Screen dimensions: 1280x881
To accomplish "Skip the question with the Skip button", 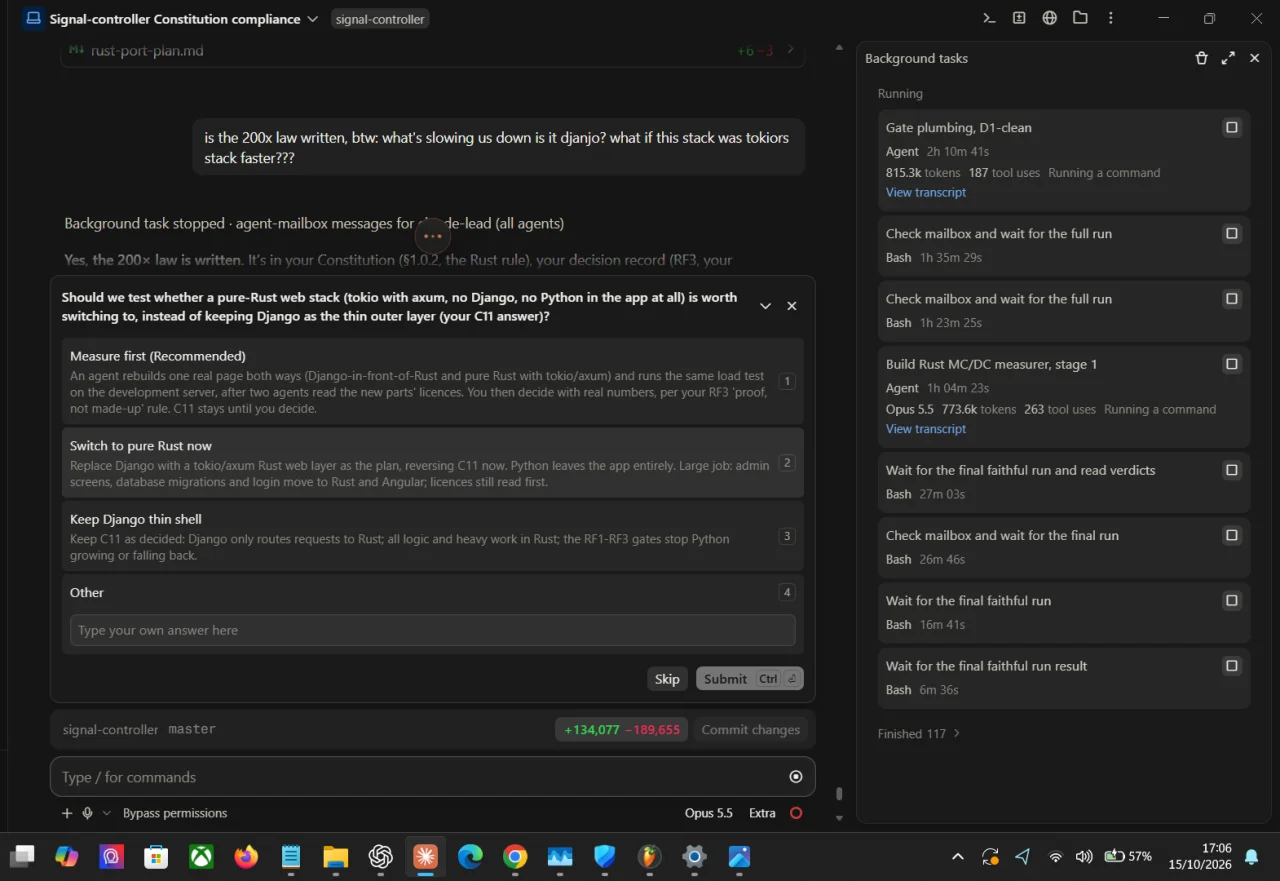I will [x=667, y=679].
